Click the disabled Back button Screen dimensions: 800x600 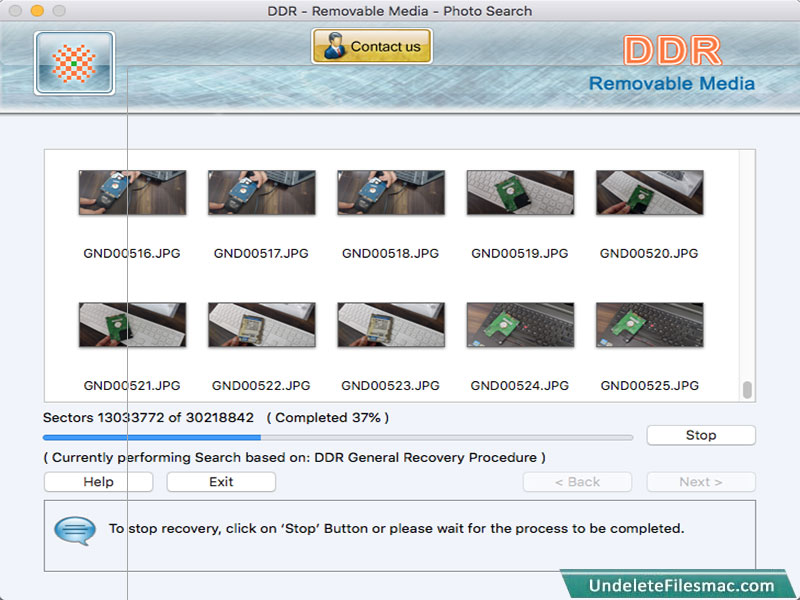pyautogui.click(x=577, y=481)
